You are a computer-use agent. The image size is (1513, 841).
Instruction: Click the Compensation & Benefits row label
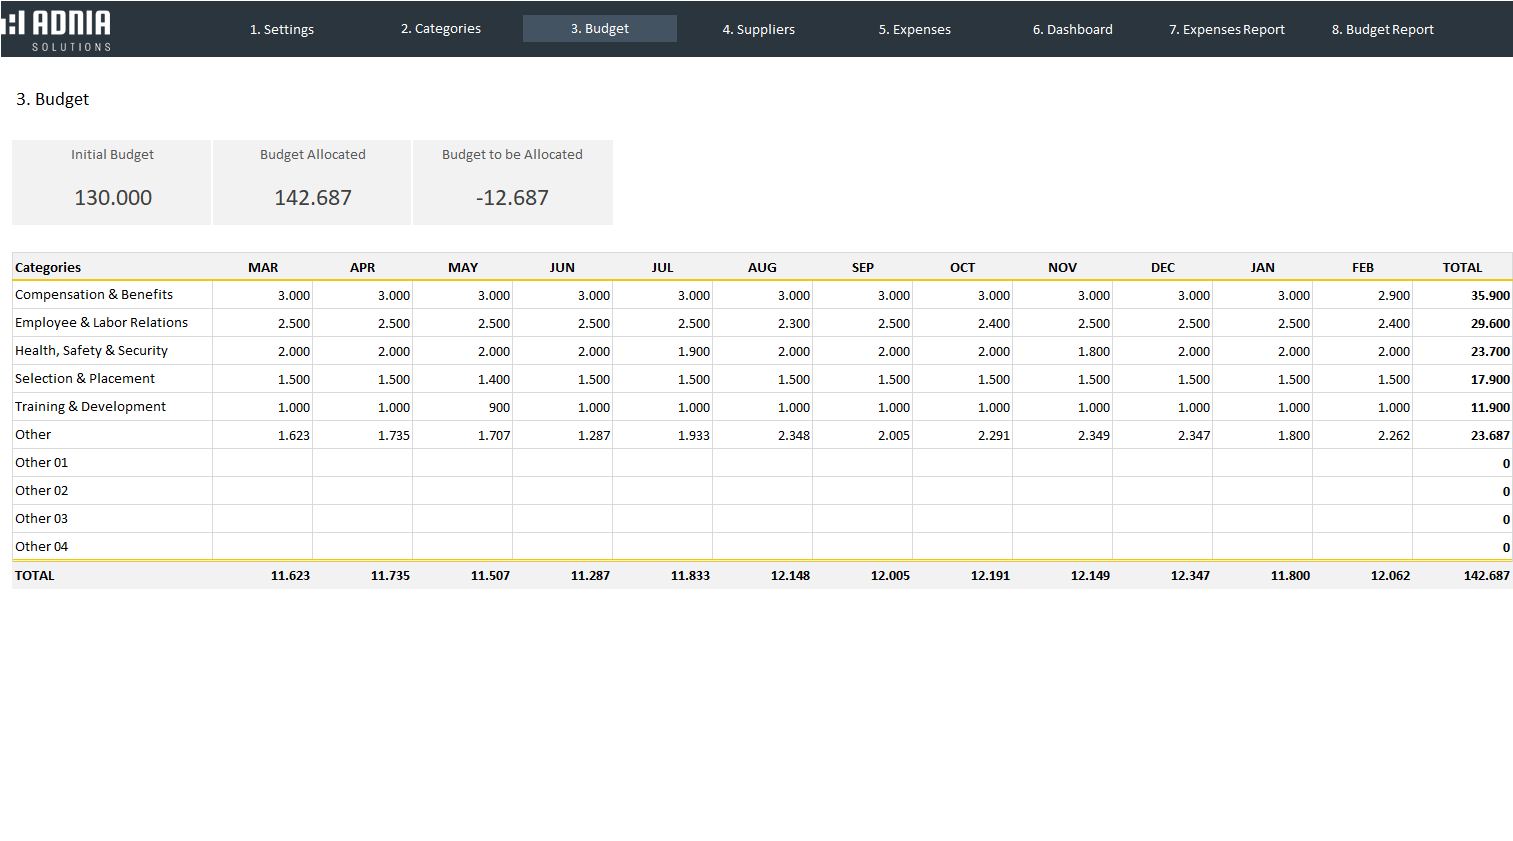pos(93,294)
